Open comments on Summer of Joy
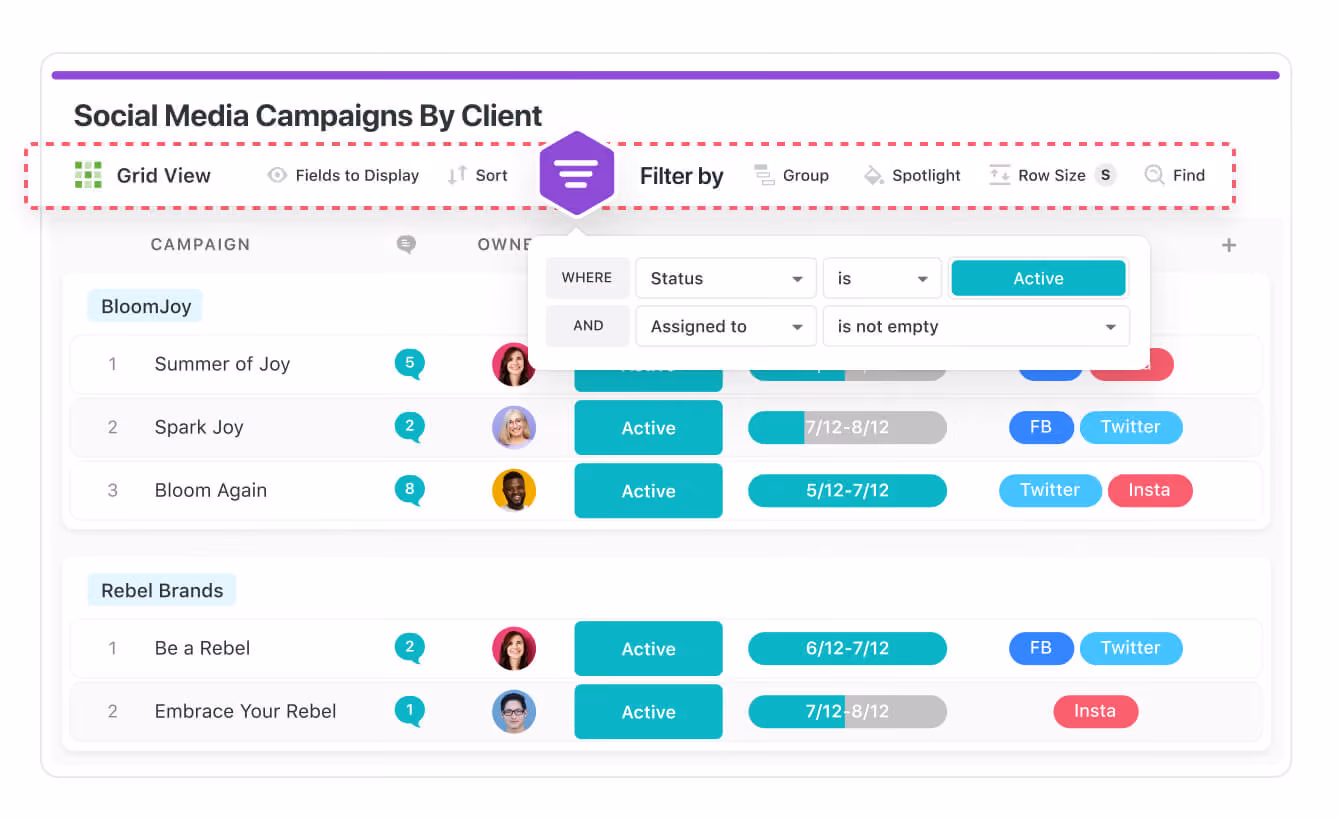1340x820 pixels. (409, 364)
